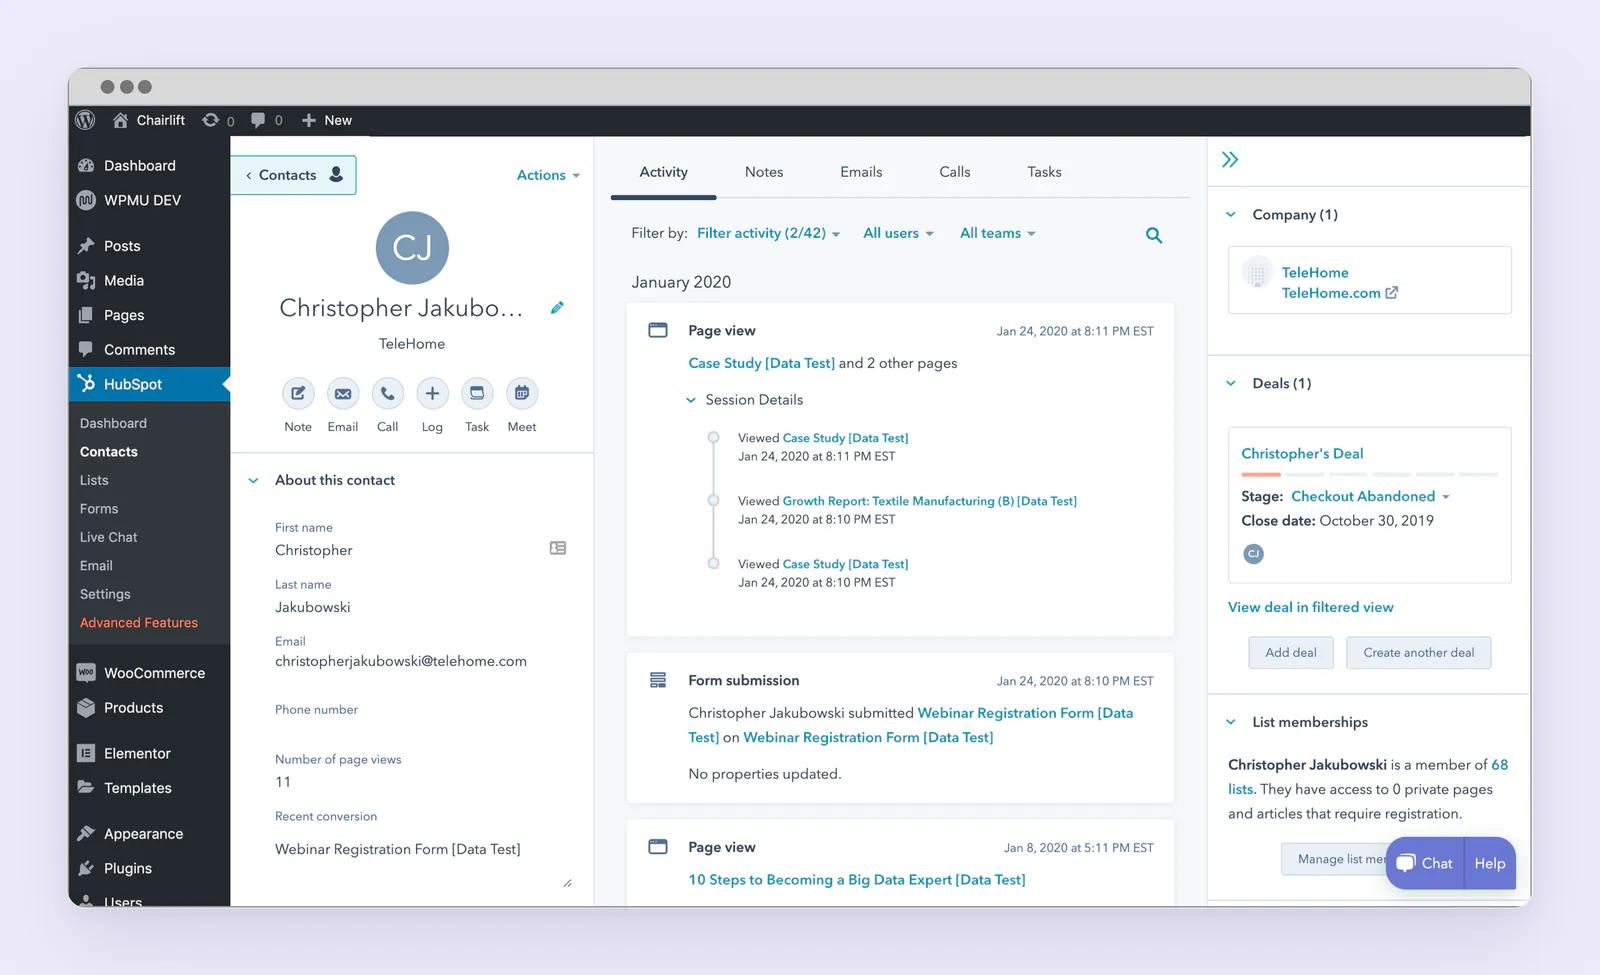Switch to the Tasks tab
Screen dimensions: 1600x975
[x=1044, y=172]
